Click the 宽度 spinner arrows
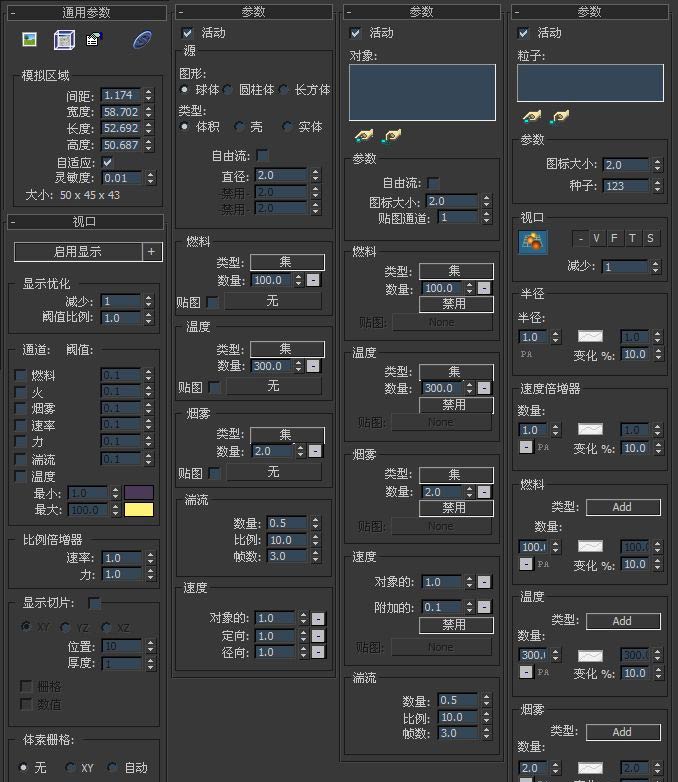Viewport: 678px width, 782px height. point(149,112)
